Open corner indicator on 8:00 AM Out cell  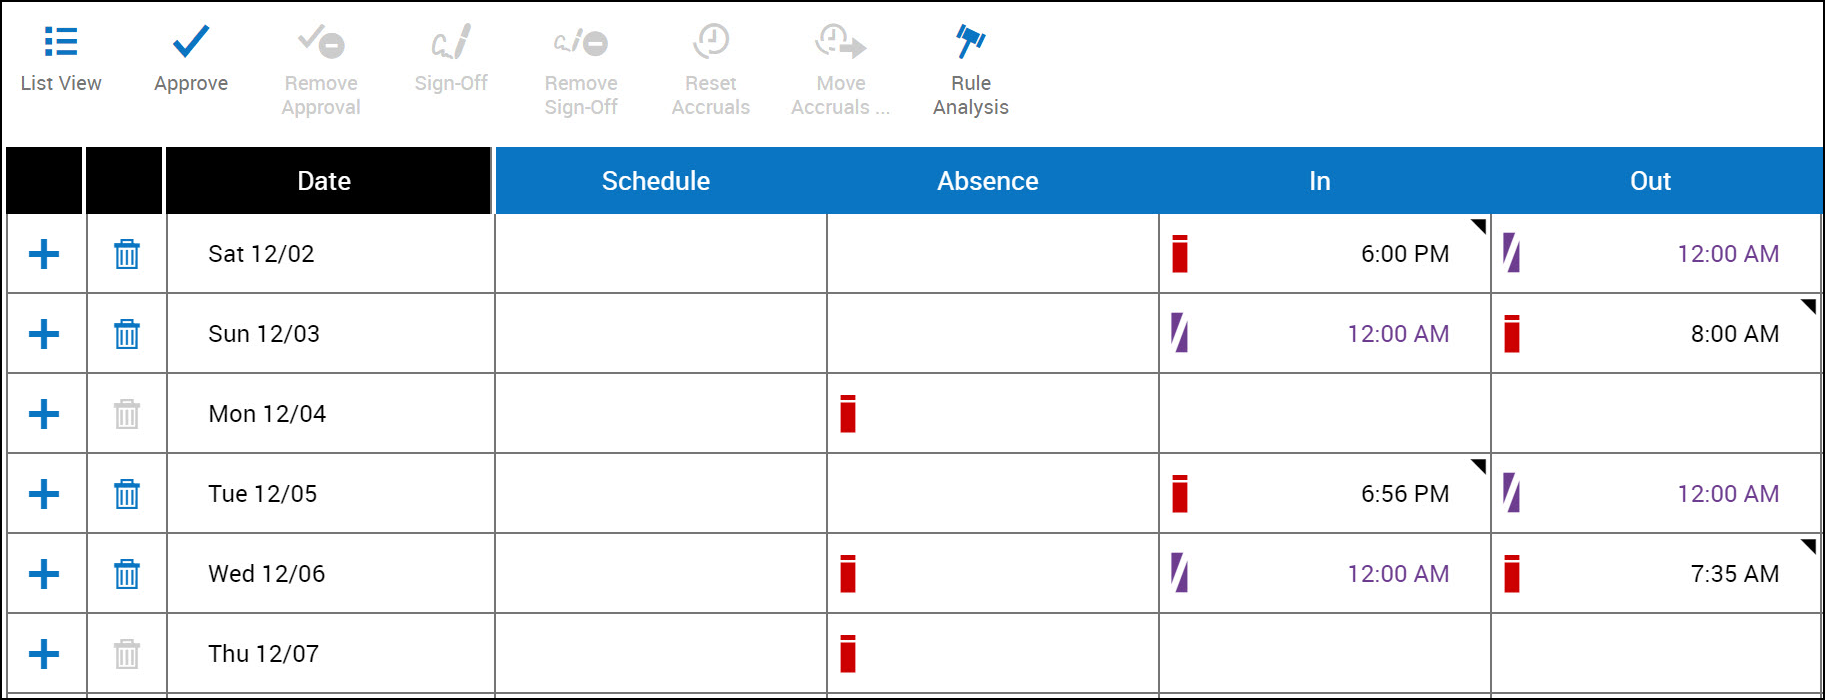(x=1808, y=306)
